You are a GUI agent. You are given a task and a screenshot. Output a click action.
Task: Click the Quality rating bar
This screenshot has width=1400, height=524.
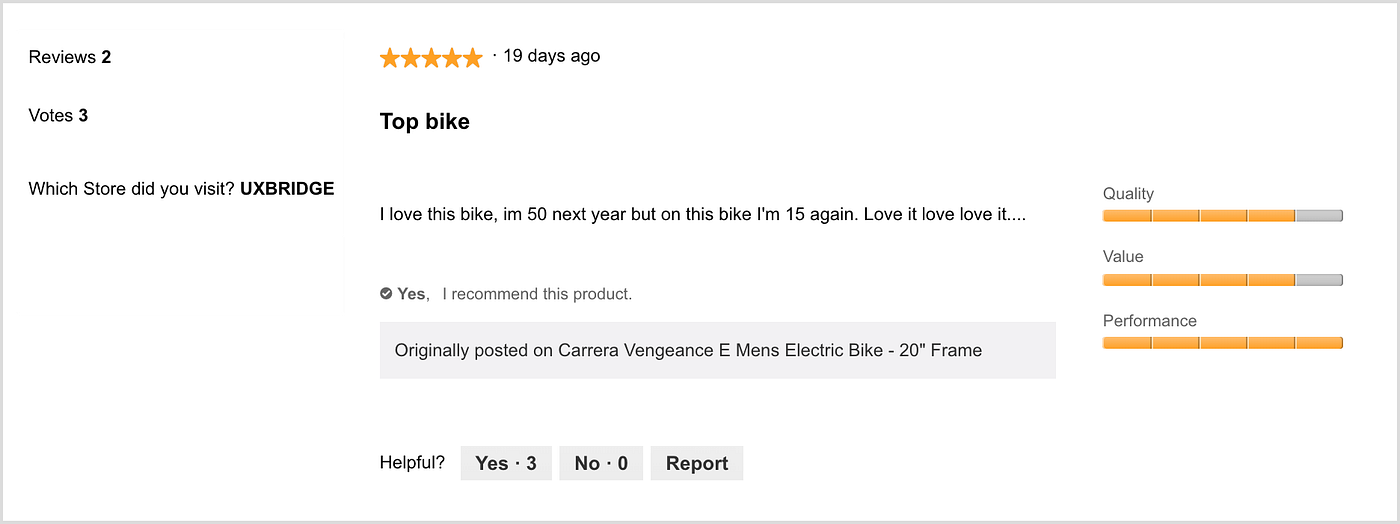(1222, 216)
